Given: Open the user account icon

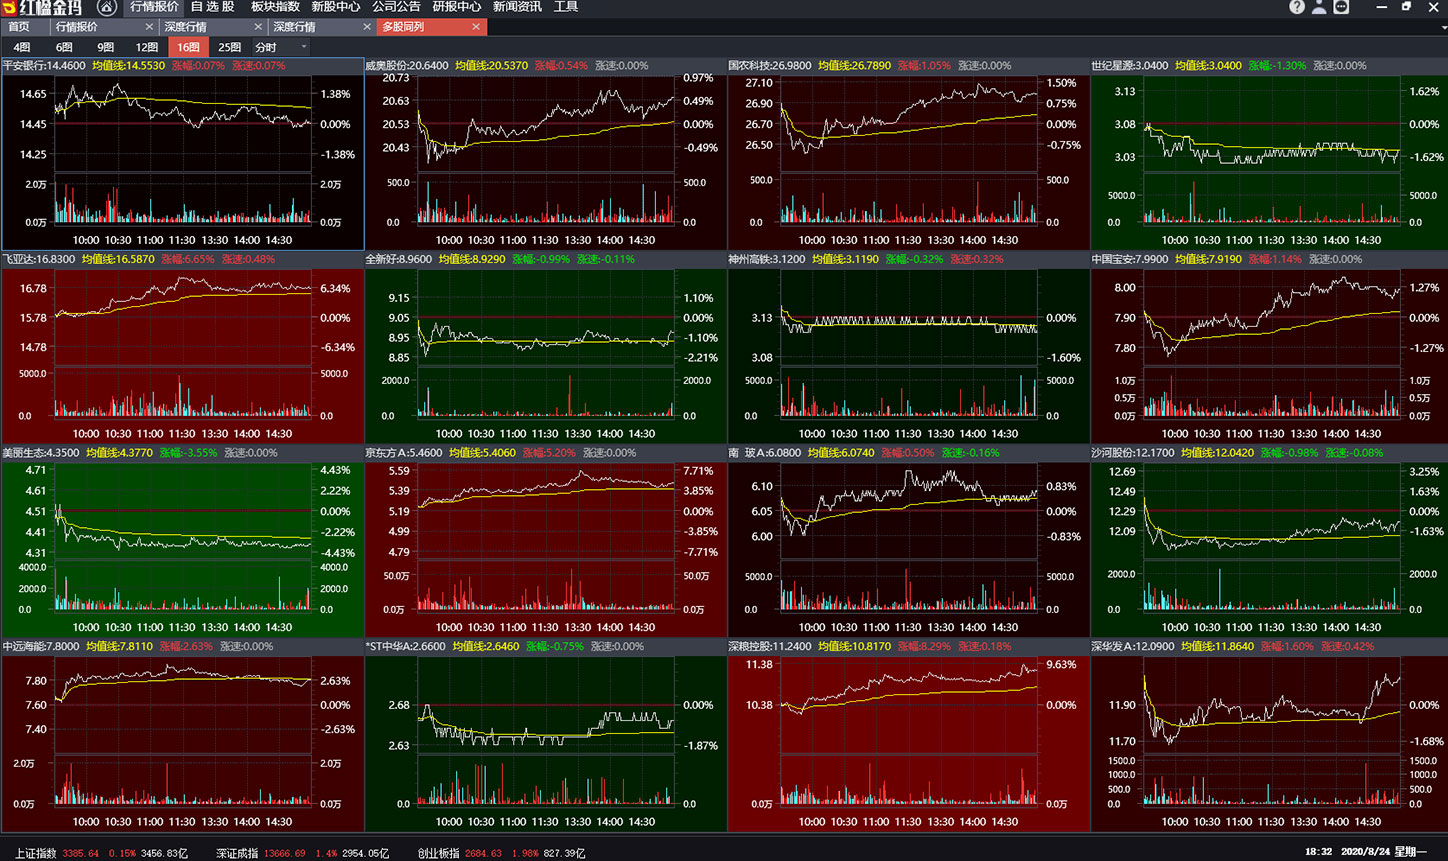Looking at the screenshot, I should (1319, 7).
